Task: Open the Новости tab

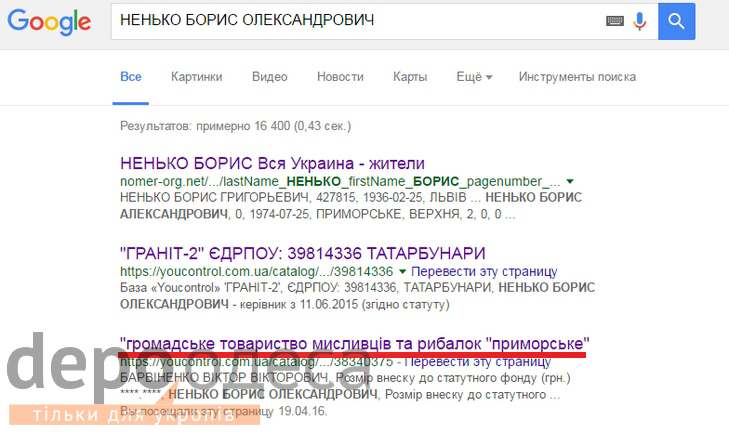Action: [340, 77]
